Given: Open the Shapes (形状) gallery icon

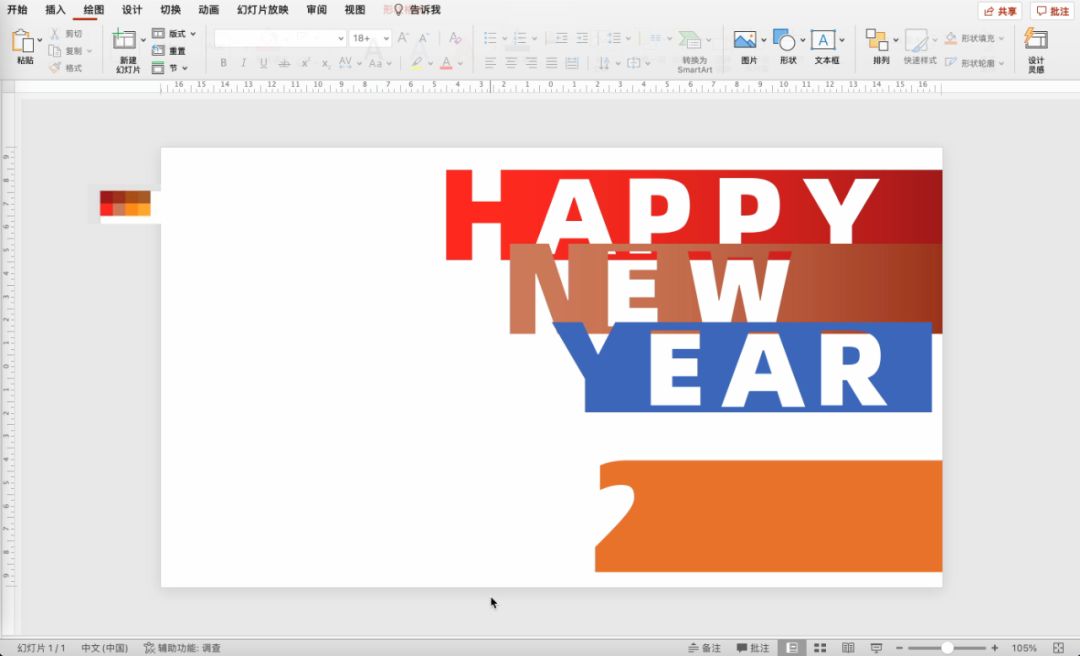Looking at the screenshot, I should coord(785,41).
